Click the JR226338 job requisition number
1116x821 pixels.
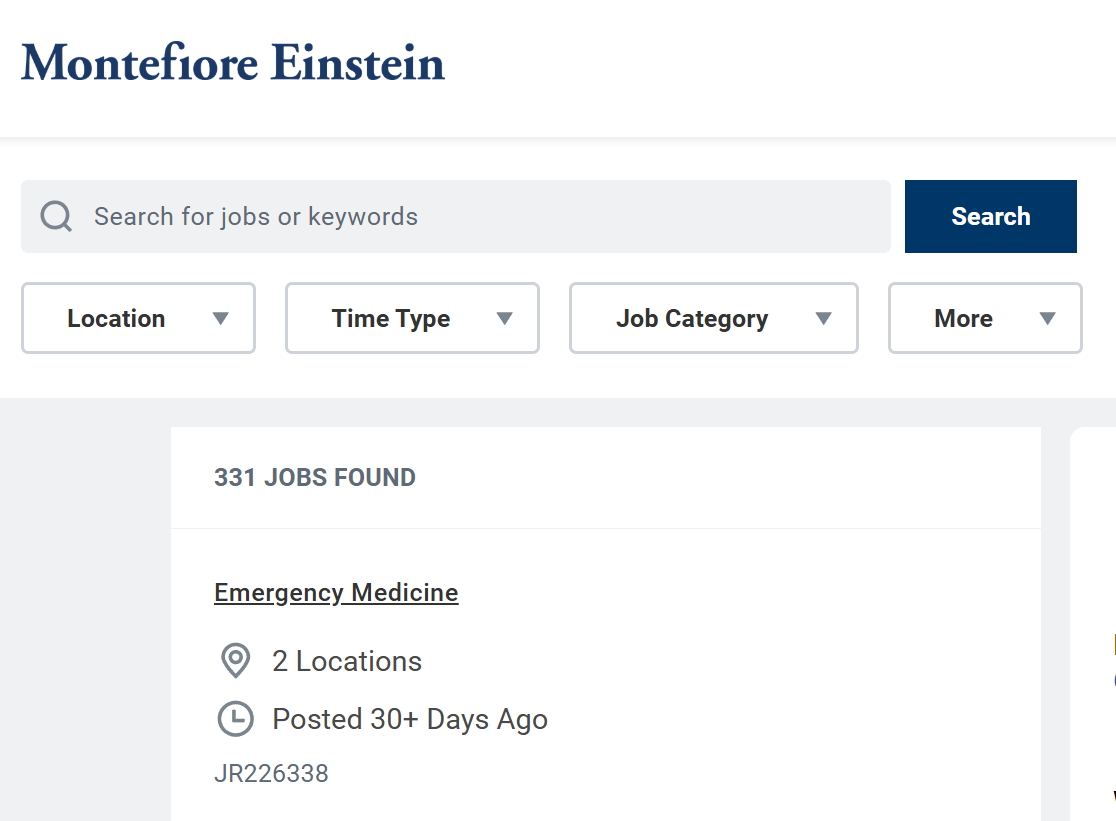coord(271,772)
